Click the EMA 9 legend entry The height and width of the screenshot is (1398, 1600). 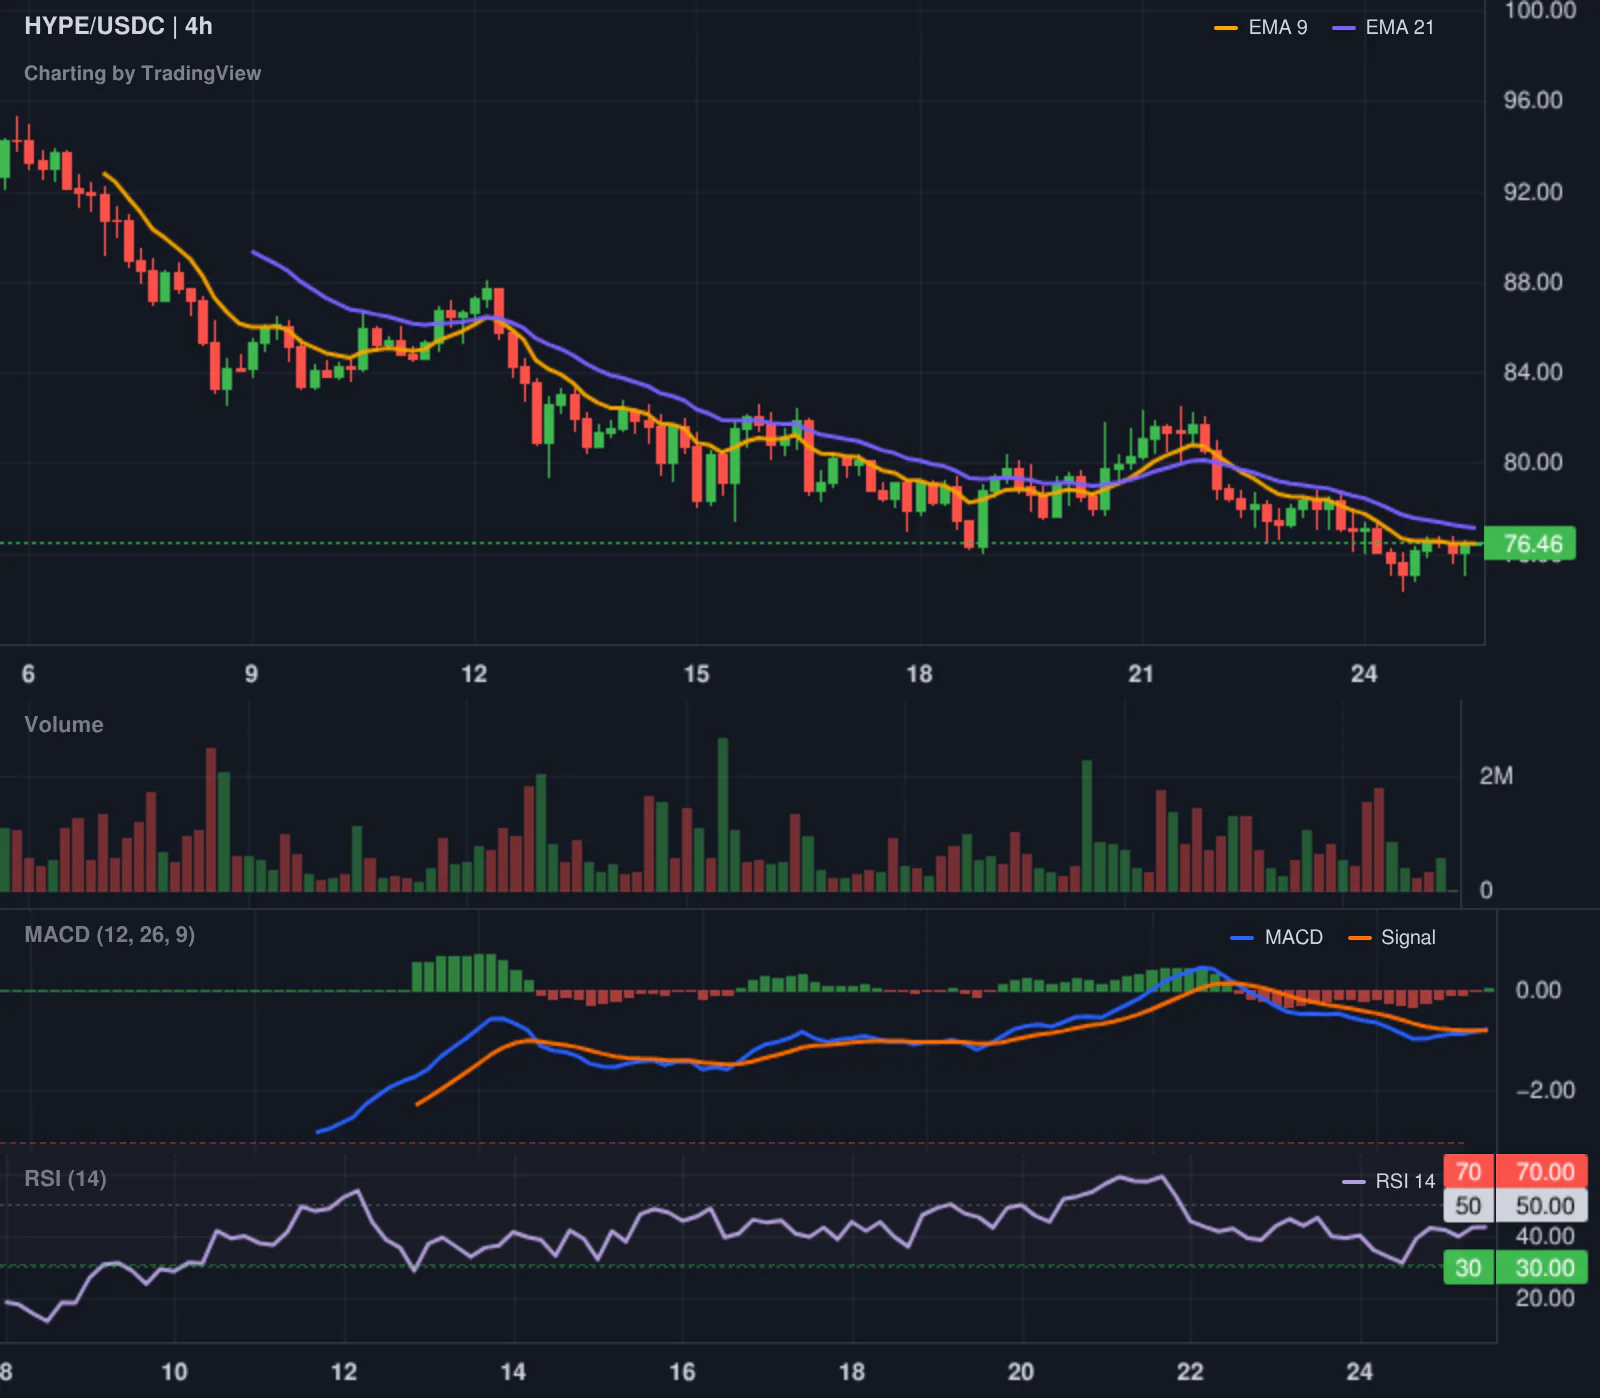(1260, 27)
